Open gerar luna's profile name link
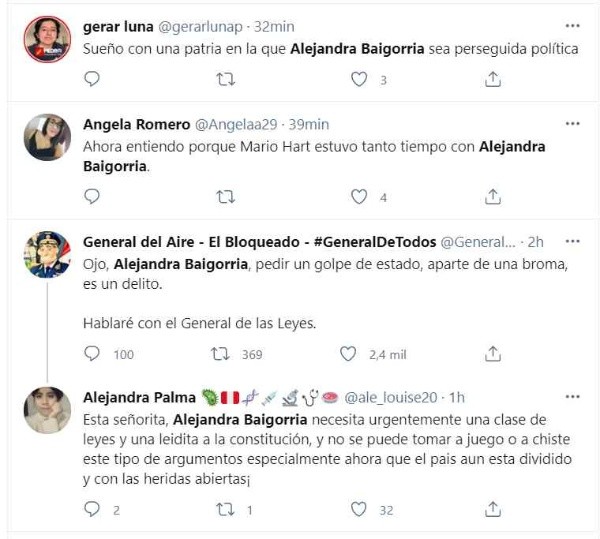 click(118, 26)
